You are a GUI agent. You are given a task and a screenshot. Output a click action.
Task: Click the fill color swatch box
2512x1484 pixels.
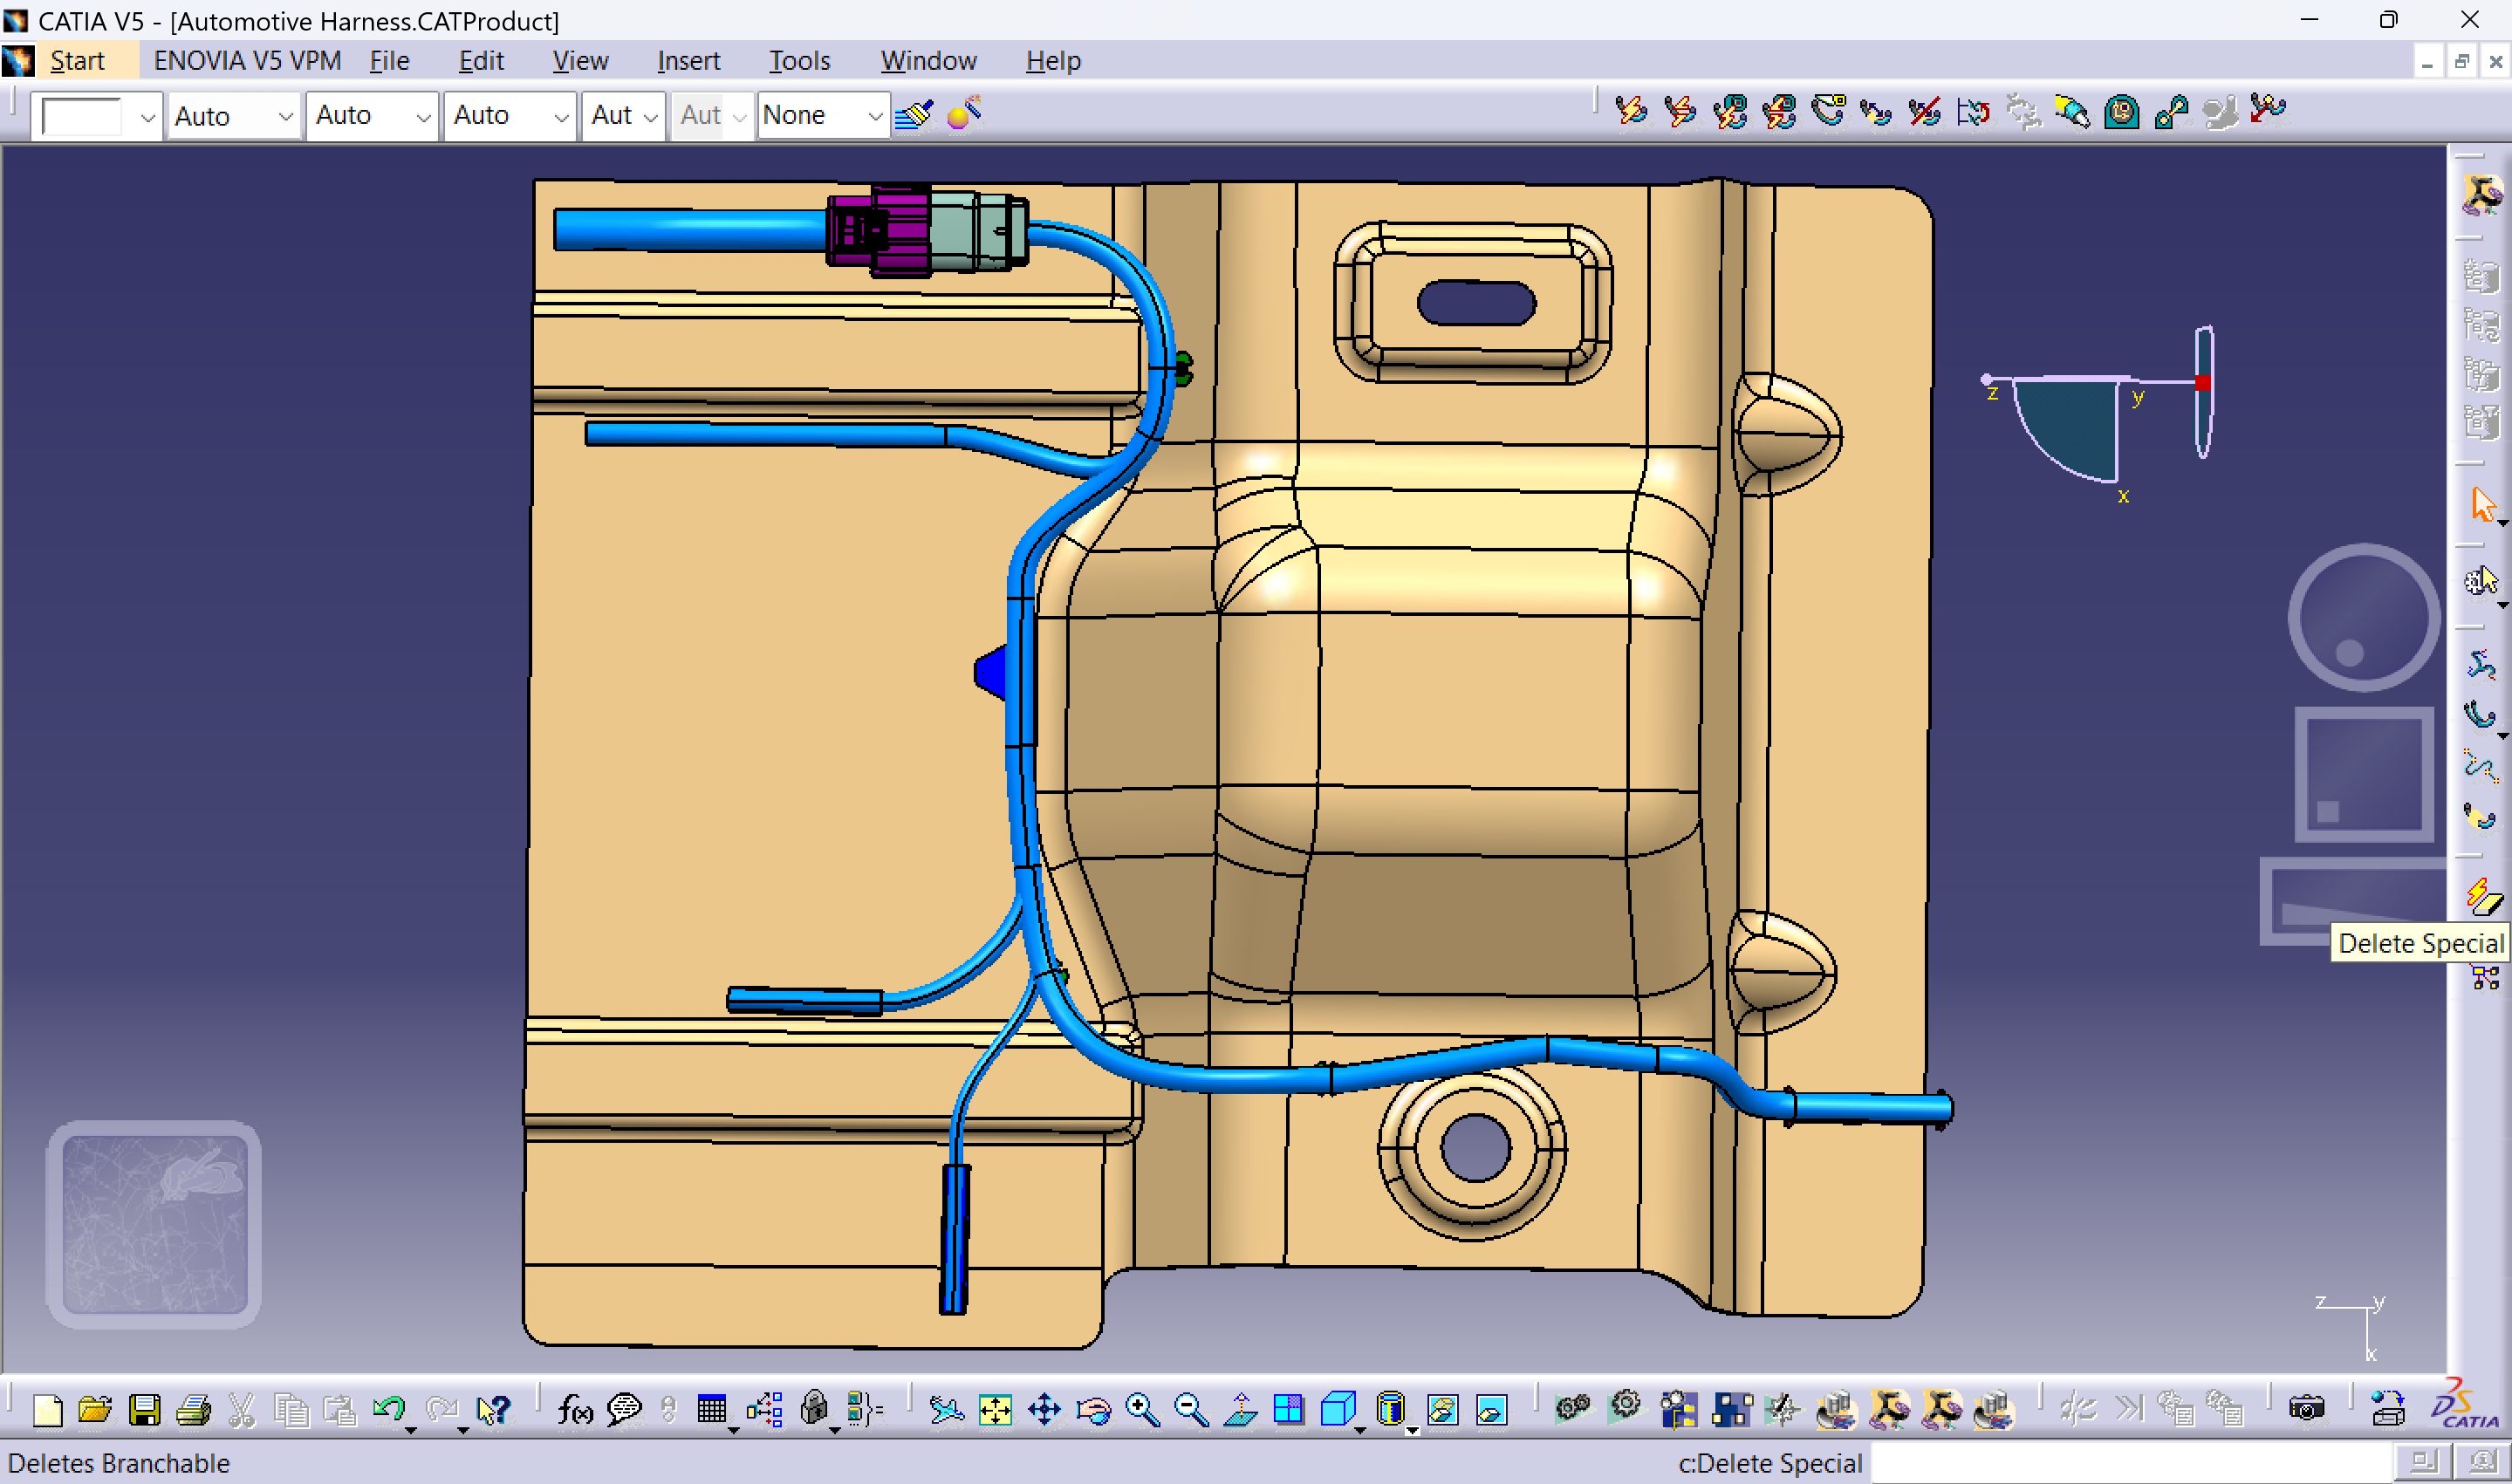coord(83,116)
